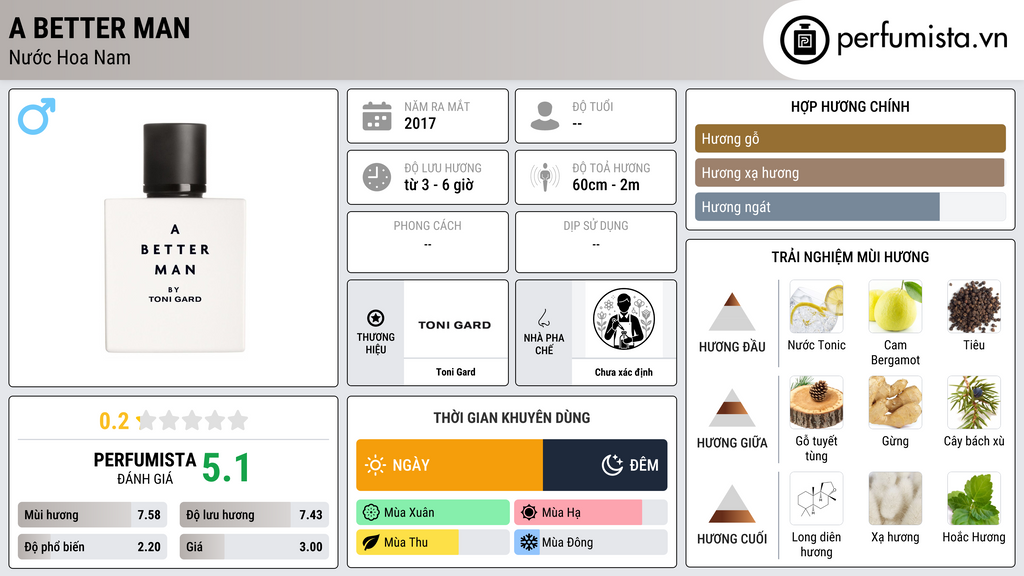Click the A BETTER MAN title
Screen dimensions: 1024x576
(x=100, y=28)
